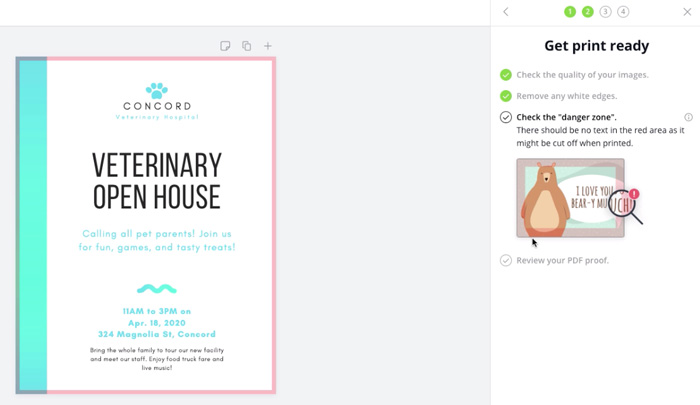Viewport: 700px width, 405px height.
Task: Select the blue paw print logo
Action: tap(157, 91)
